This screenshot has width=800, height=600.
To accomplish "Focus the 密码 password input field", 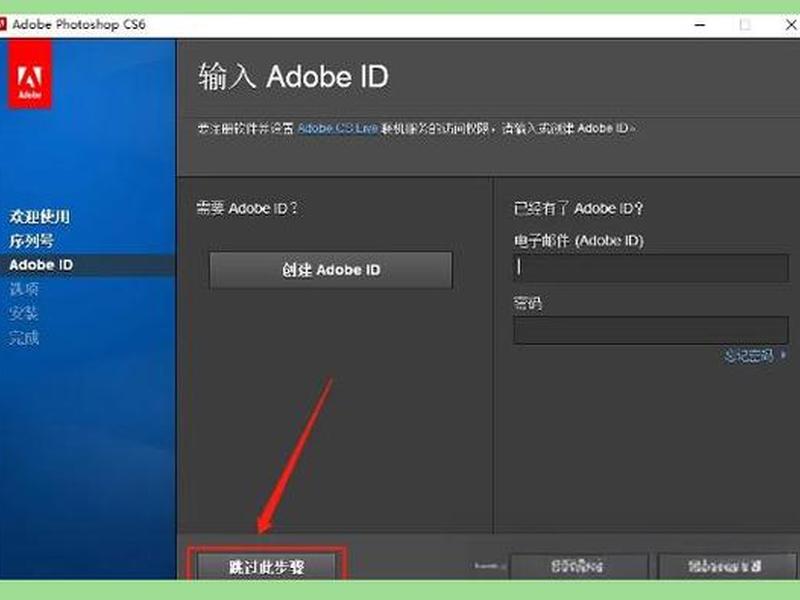I will [651, 330].
